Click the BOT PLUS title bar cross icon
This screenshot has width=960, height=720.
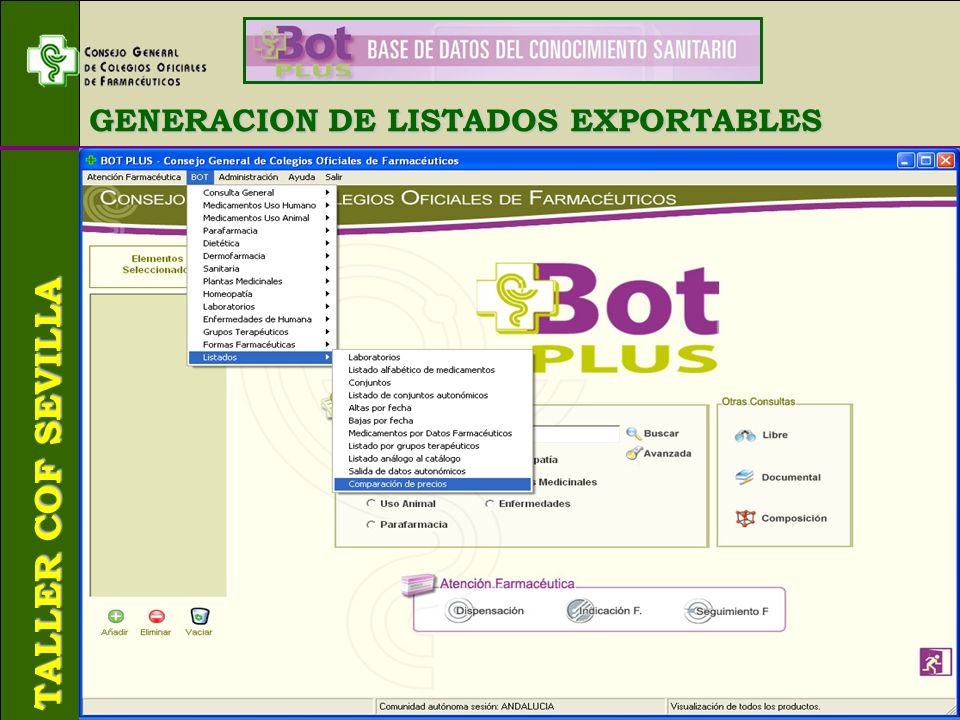[x=91, y=160]
